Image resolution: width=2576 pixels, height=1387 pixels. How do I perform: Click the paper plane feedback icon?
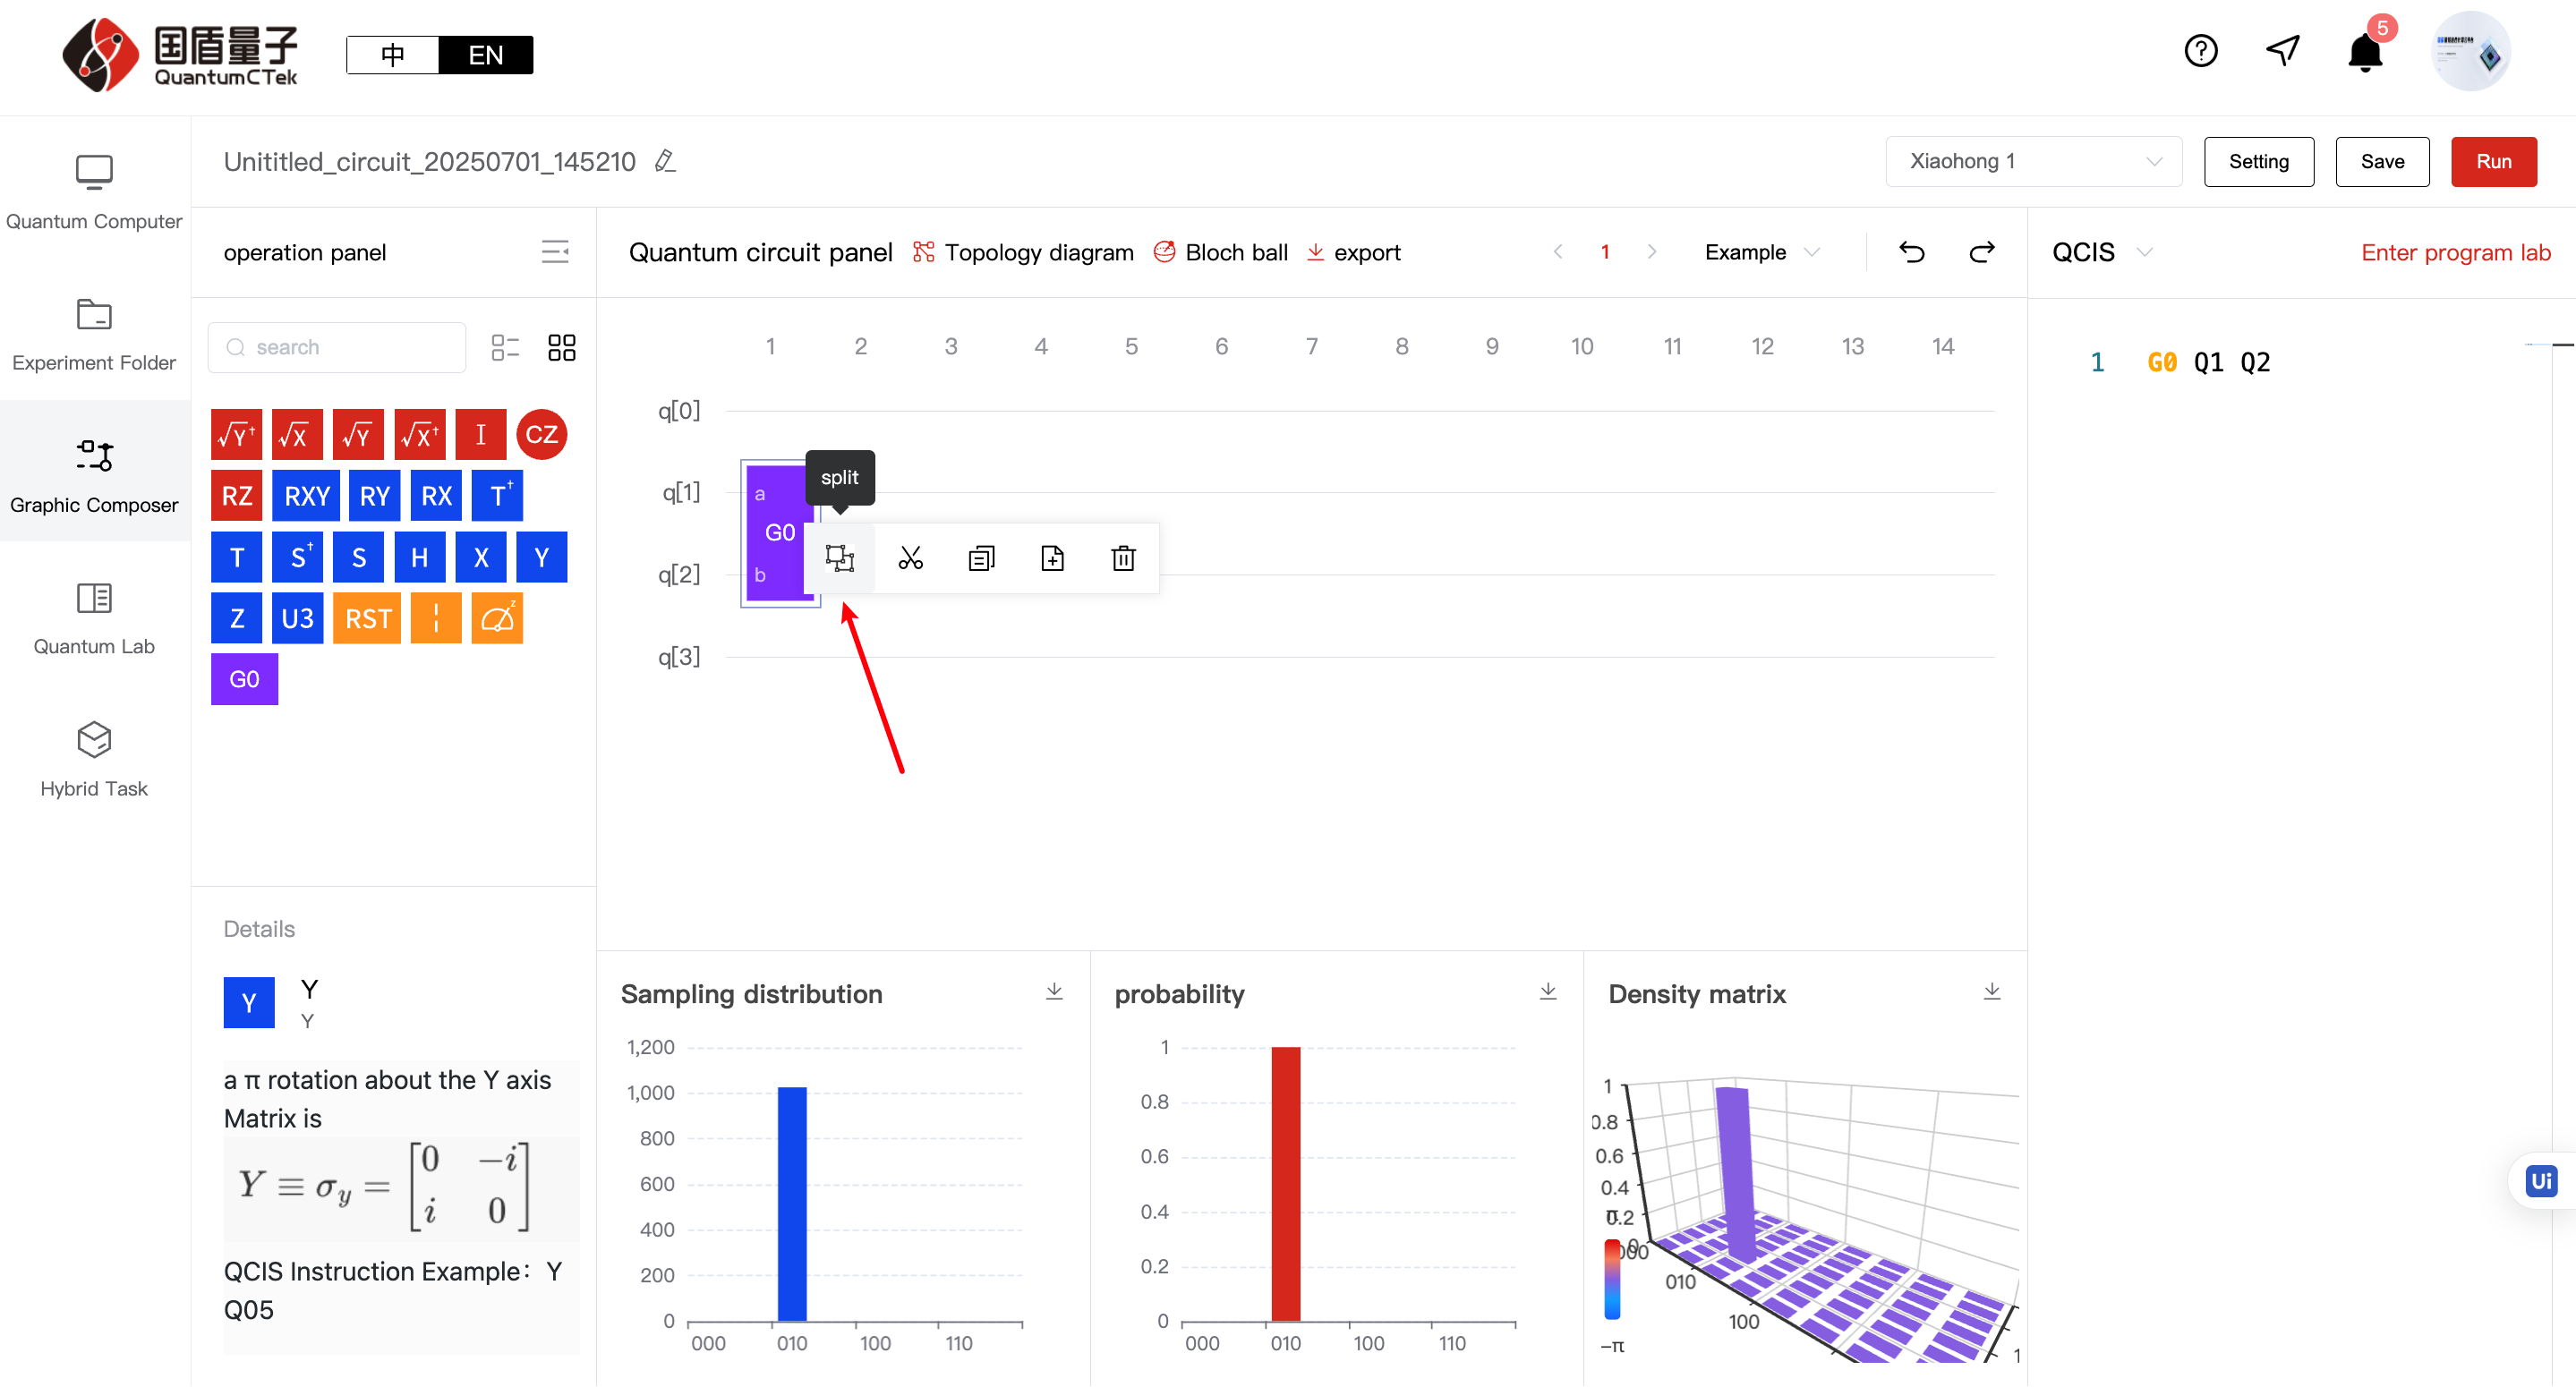tap(2282, 50)
